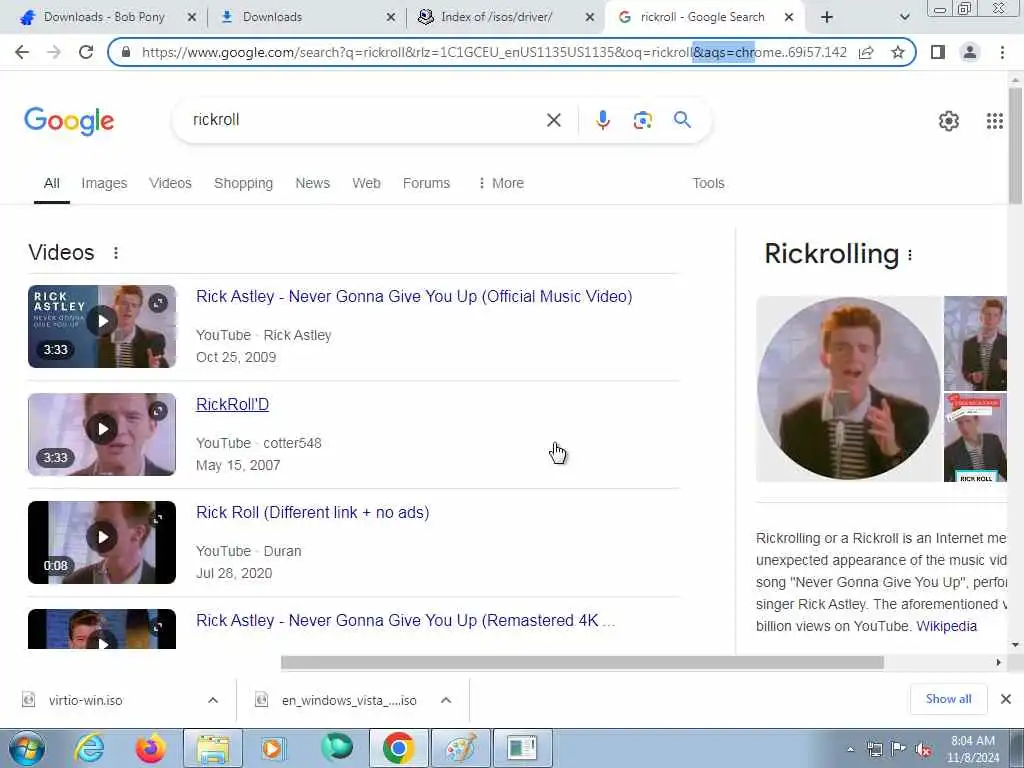Open Never Gonna Give You Up Official Music Video
Screen dimensions: 1024x768
(414, 296)
